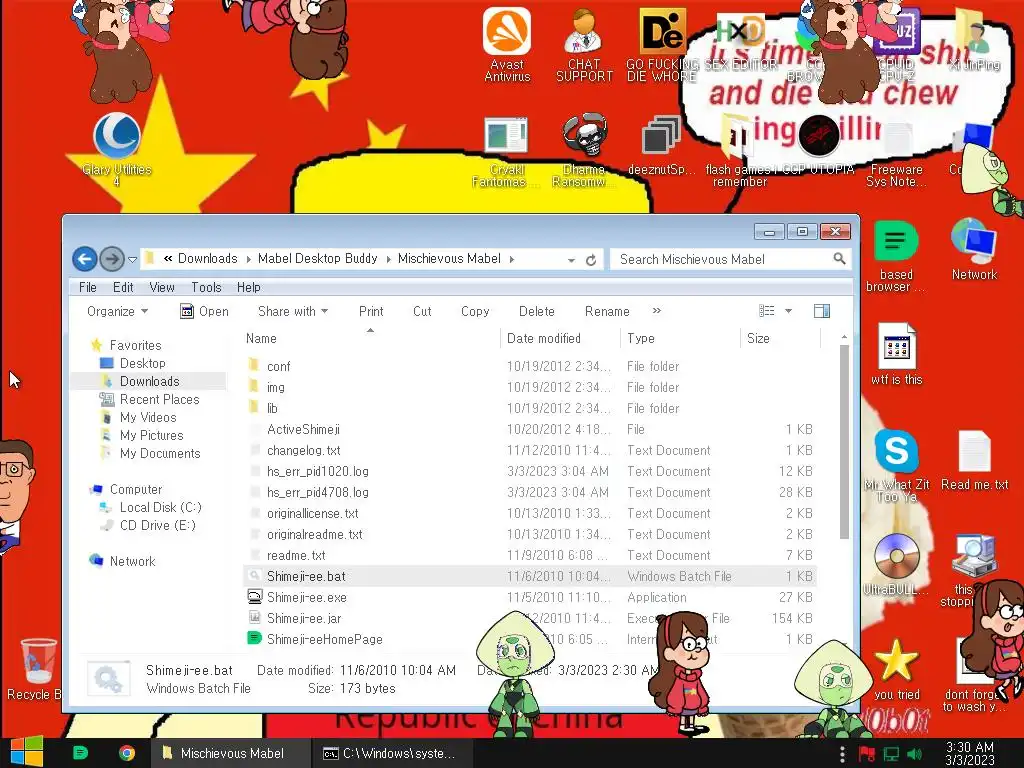Select hs_err_pid1020.log file
Image resolution: width=1024 pixels, height=768 pixels.
pos(530,471)
